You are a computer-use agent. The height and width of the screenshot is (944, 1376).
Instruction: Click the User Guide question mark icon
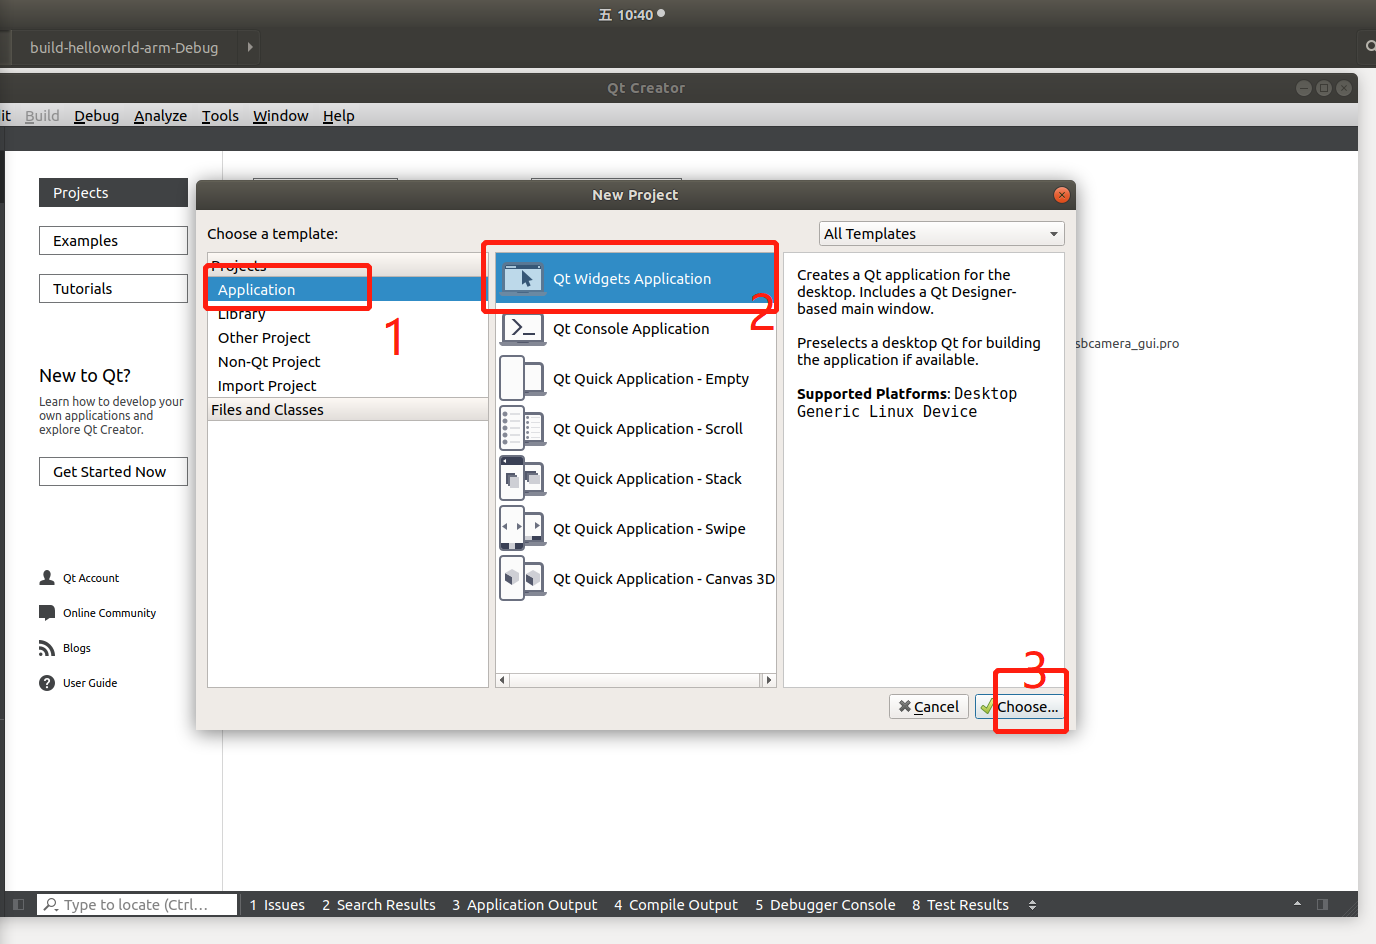[x=47, y=683]
